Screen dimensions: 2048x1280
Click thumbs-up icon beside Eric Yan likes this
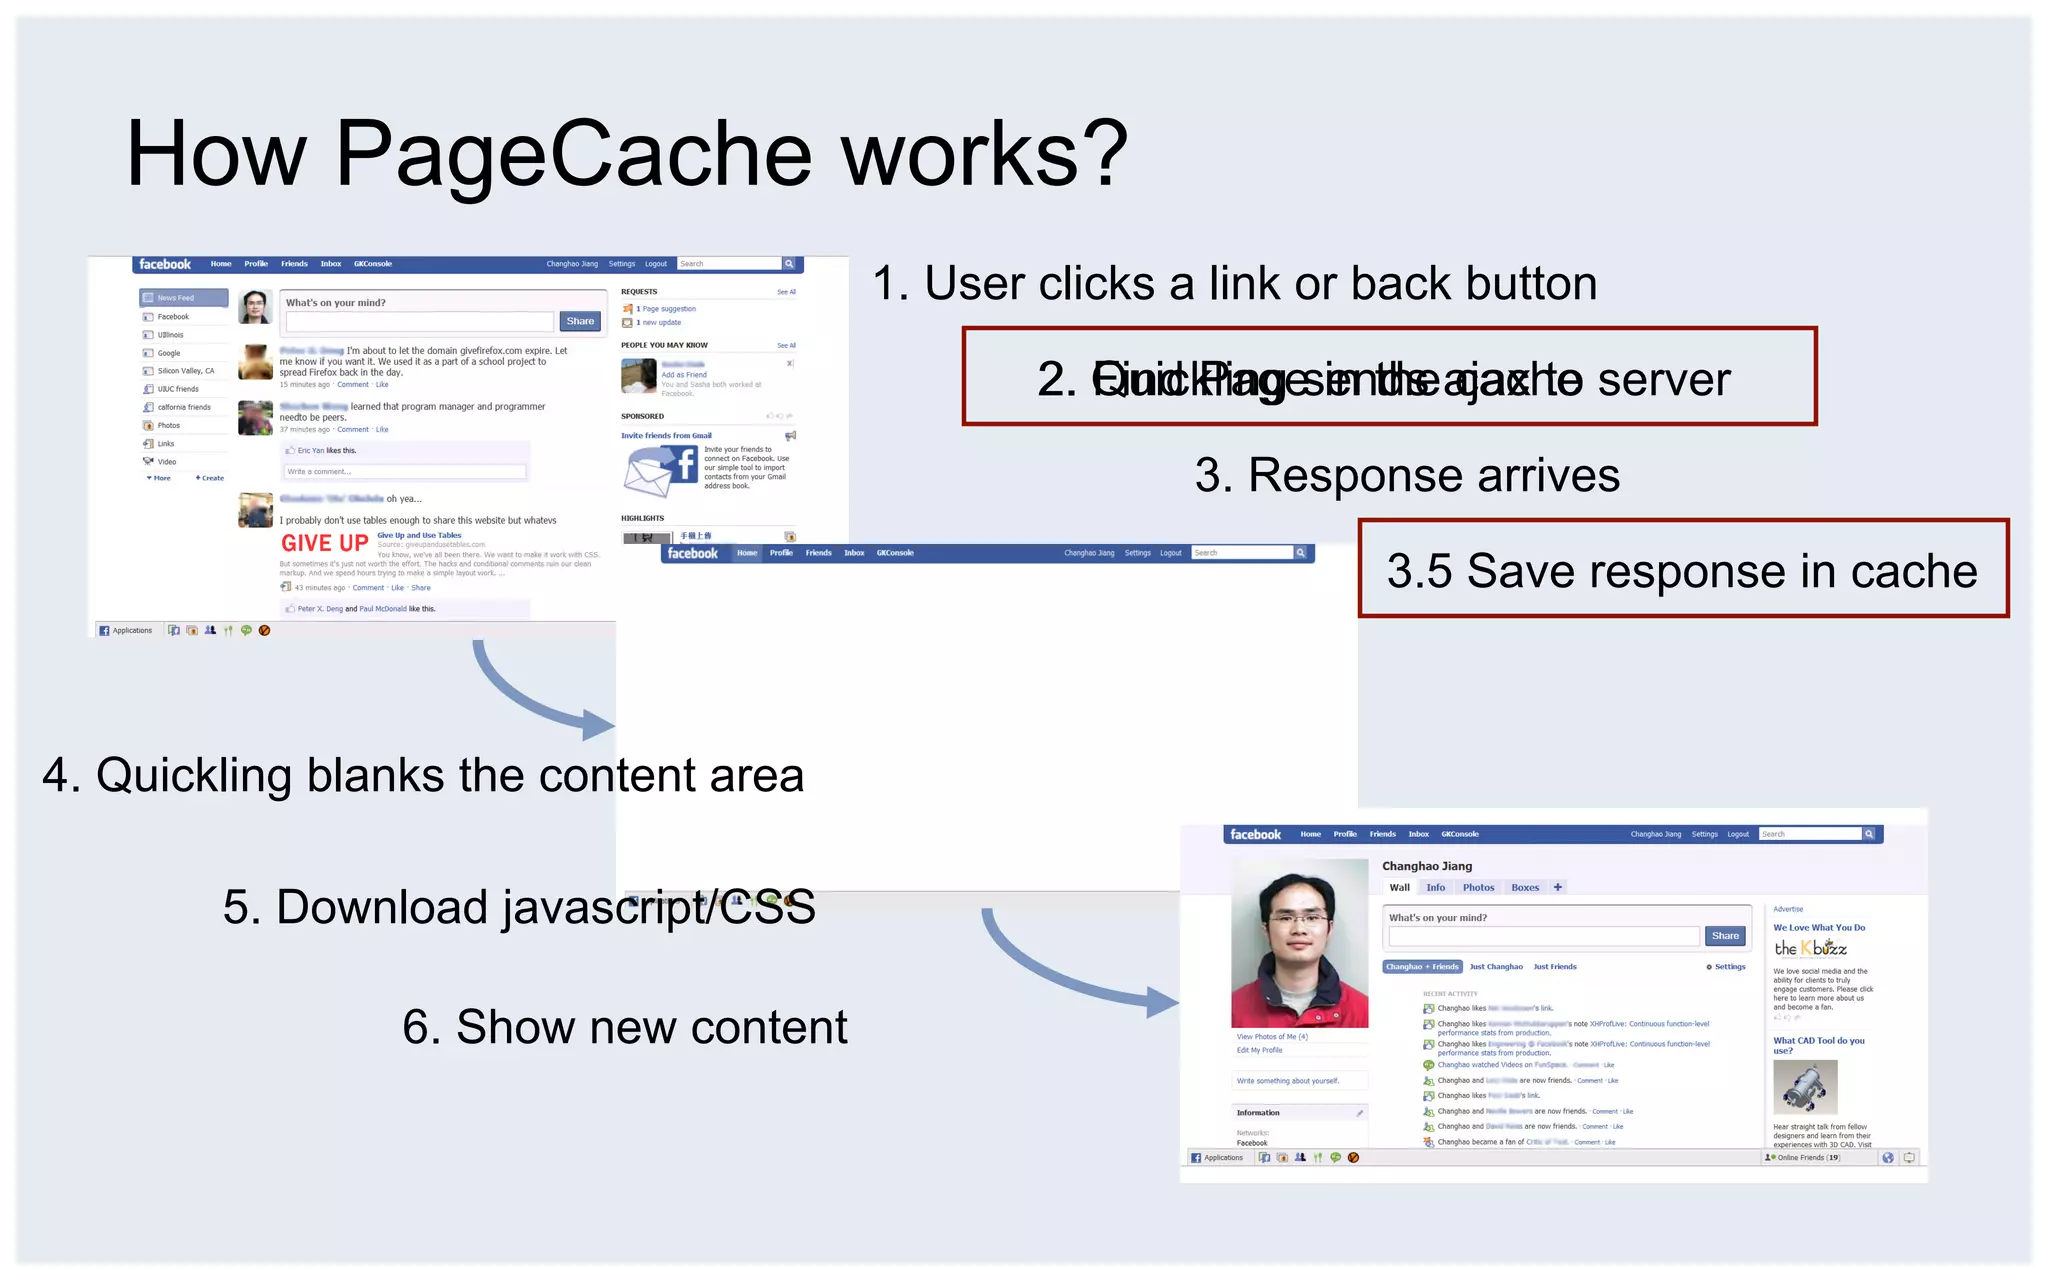tap(290, 451)
